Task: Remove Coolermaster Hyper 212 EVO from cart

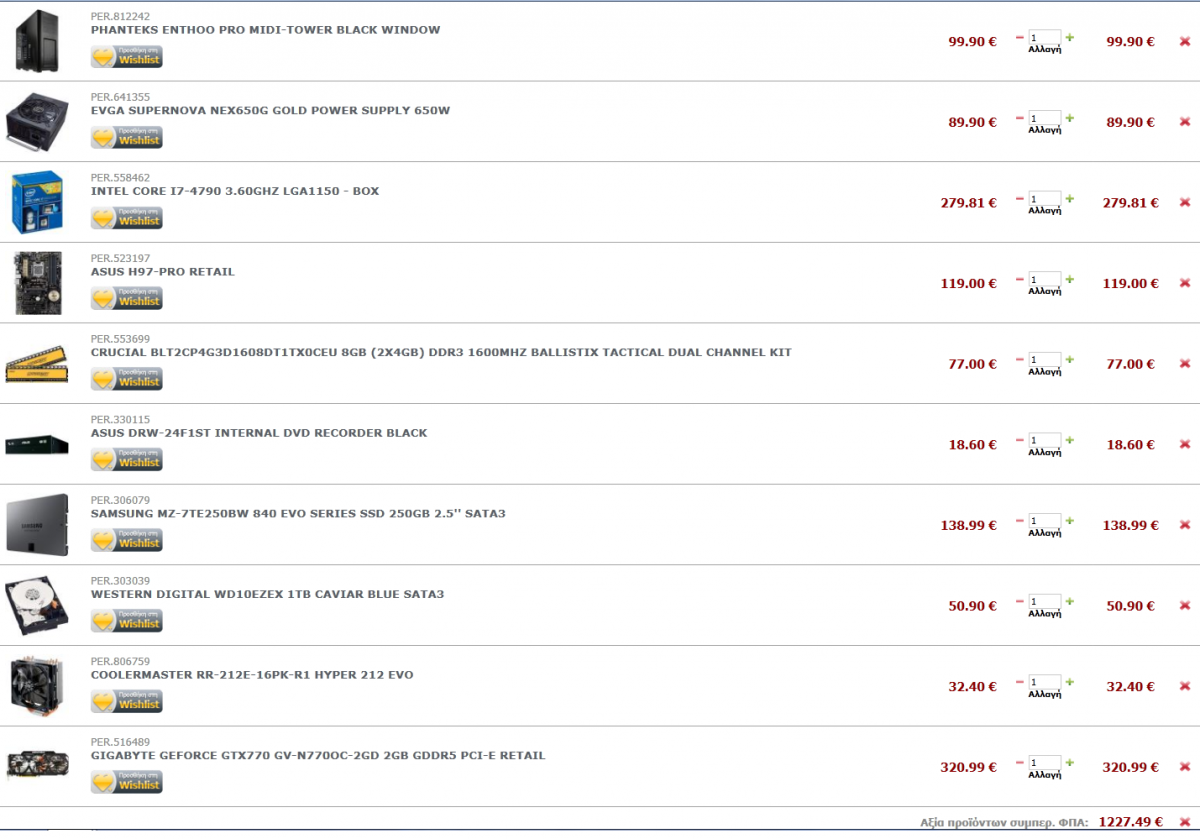Action: coord(1185,687)
